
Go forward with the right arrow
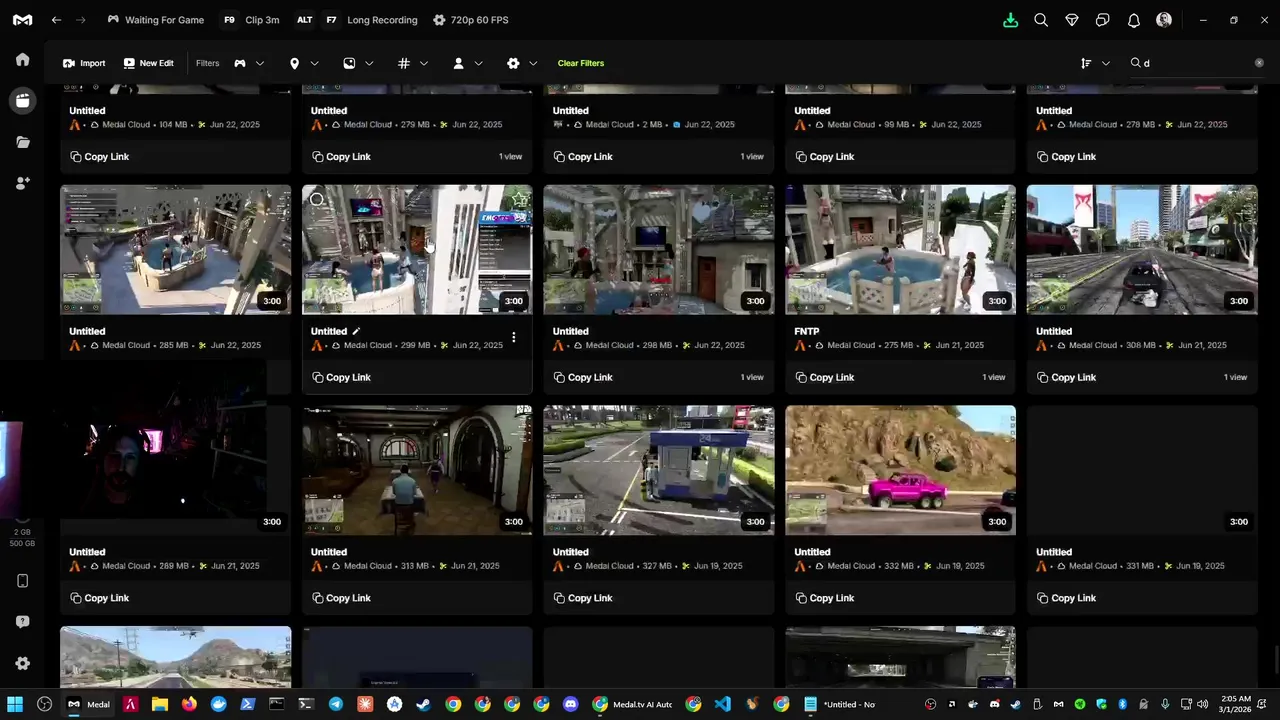[81, 20]
